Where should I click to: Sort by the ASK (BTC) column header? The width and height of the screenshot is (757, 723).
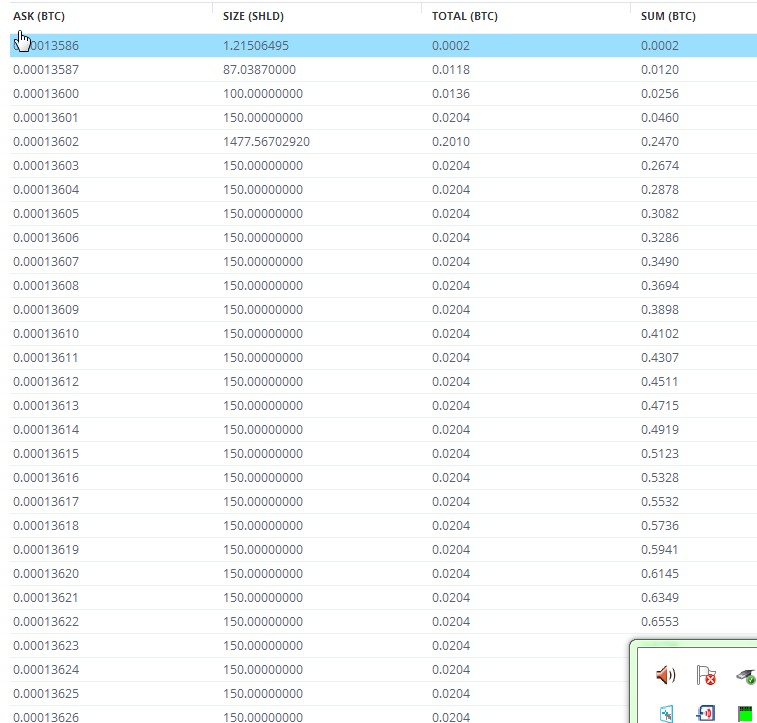tap(39, 16)
